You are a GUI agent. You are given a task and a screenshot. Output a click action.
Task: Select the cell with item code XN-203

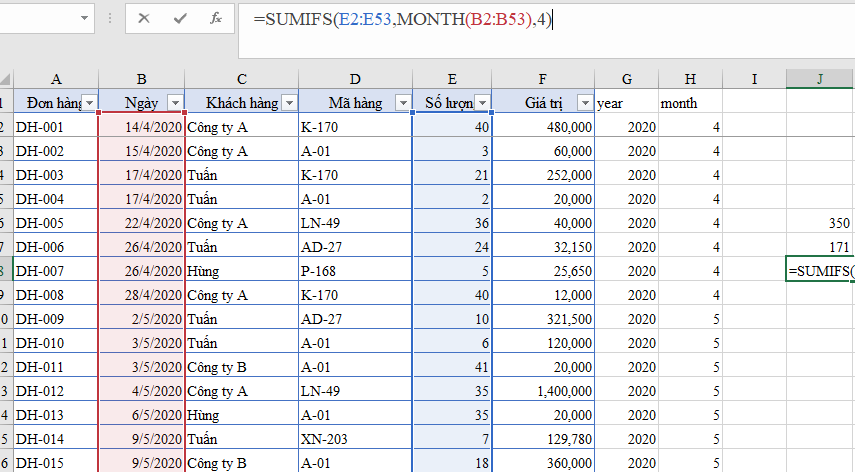pos(355,438)
